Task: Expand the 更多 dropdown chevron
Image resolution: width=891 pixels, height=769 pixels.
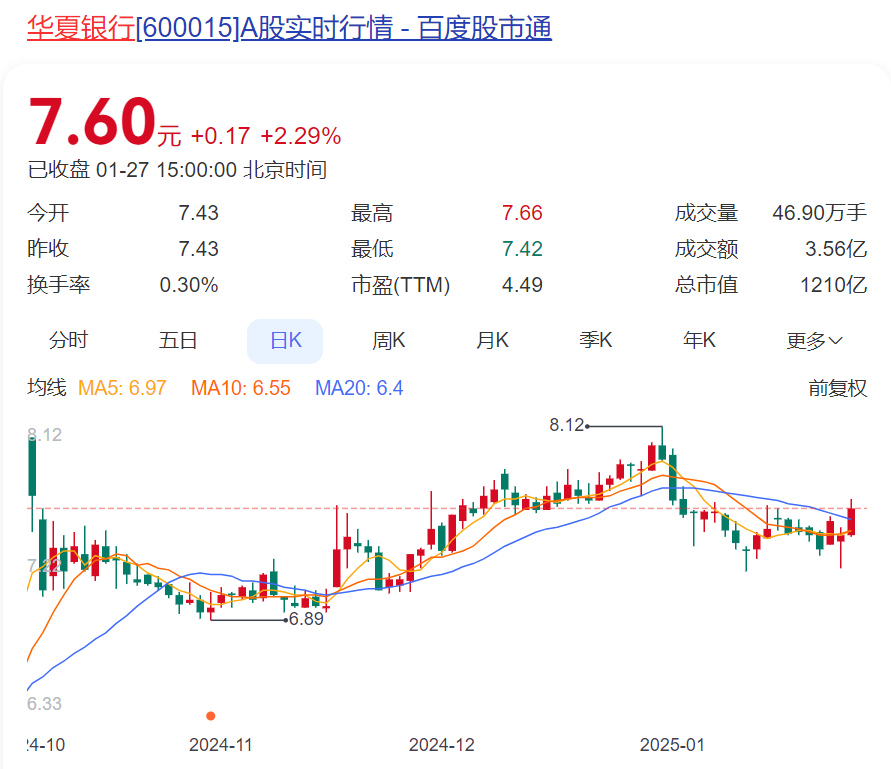Action: click(835, 341)
